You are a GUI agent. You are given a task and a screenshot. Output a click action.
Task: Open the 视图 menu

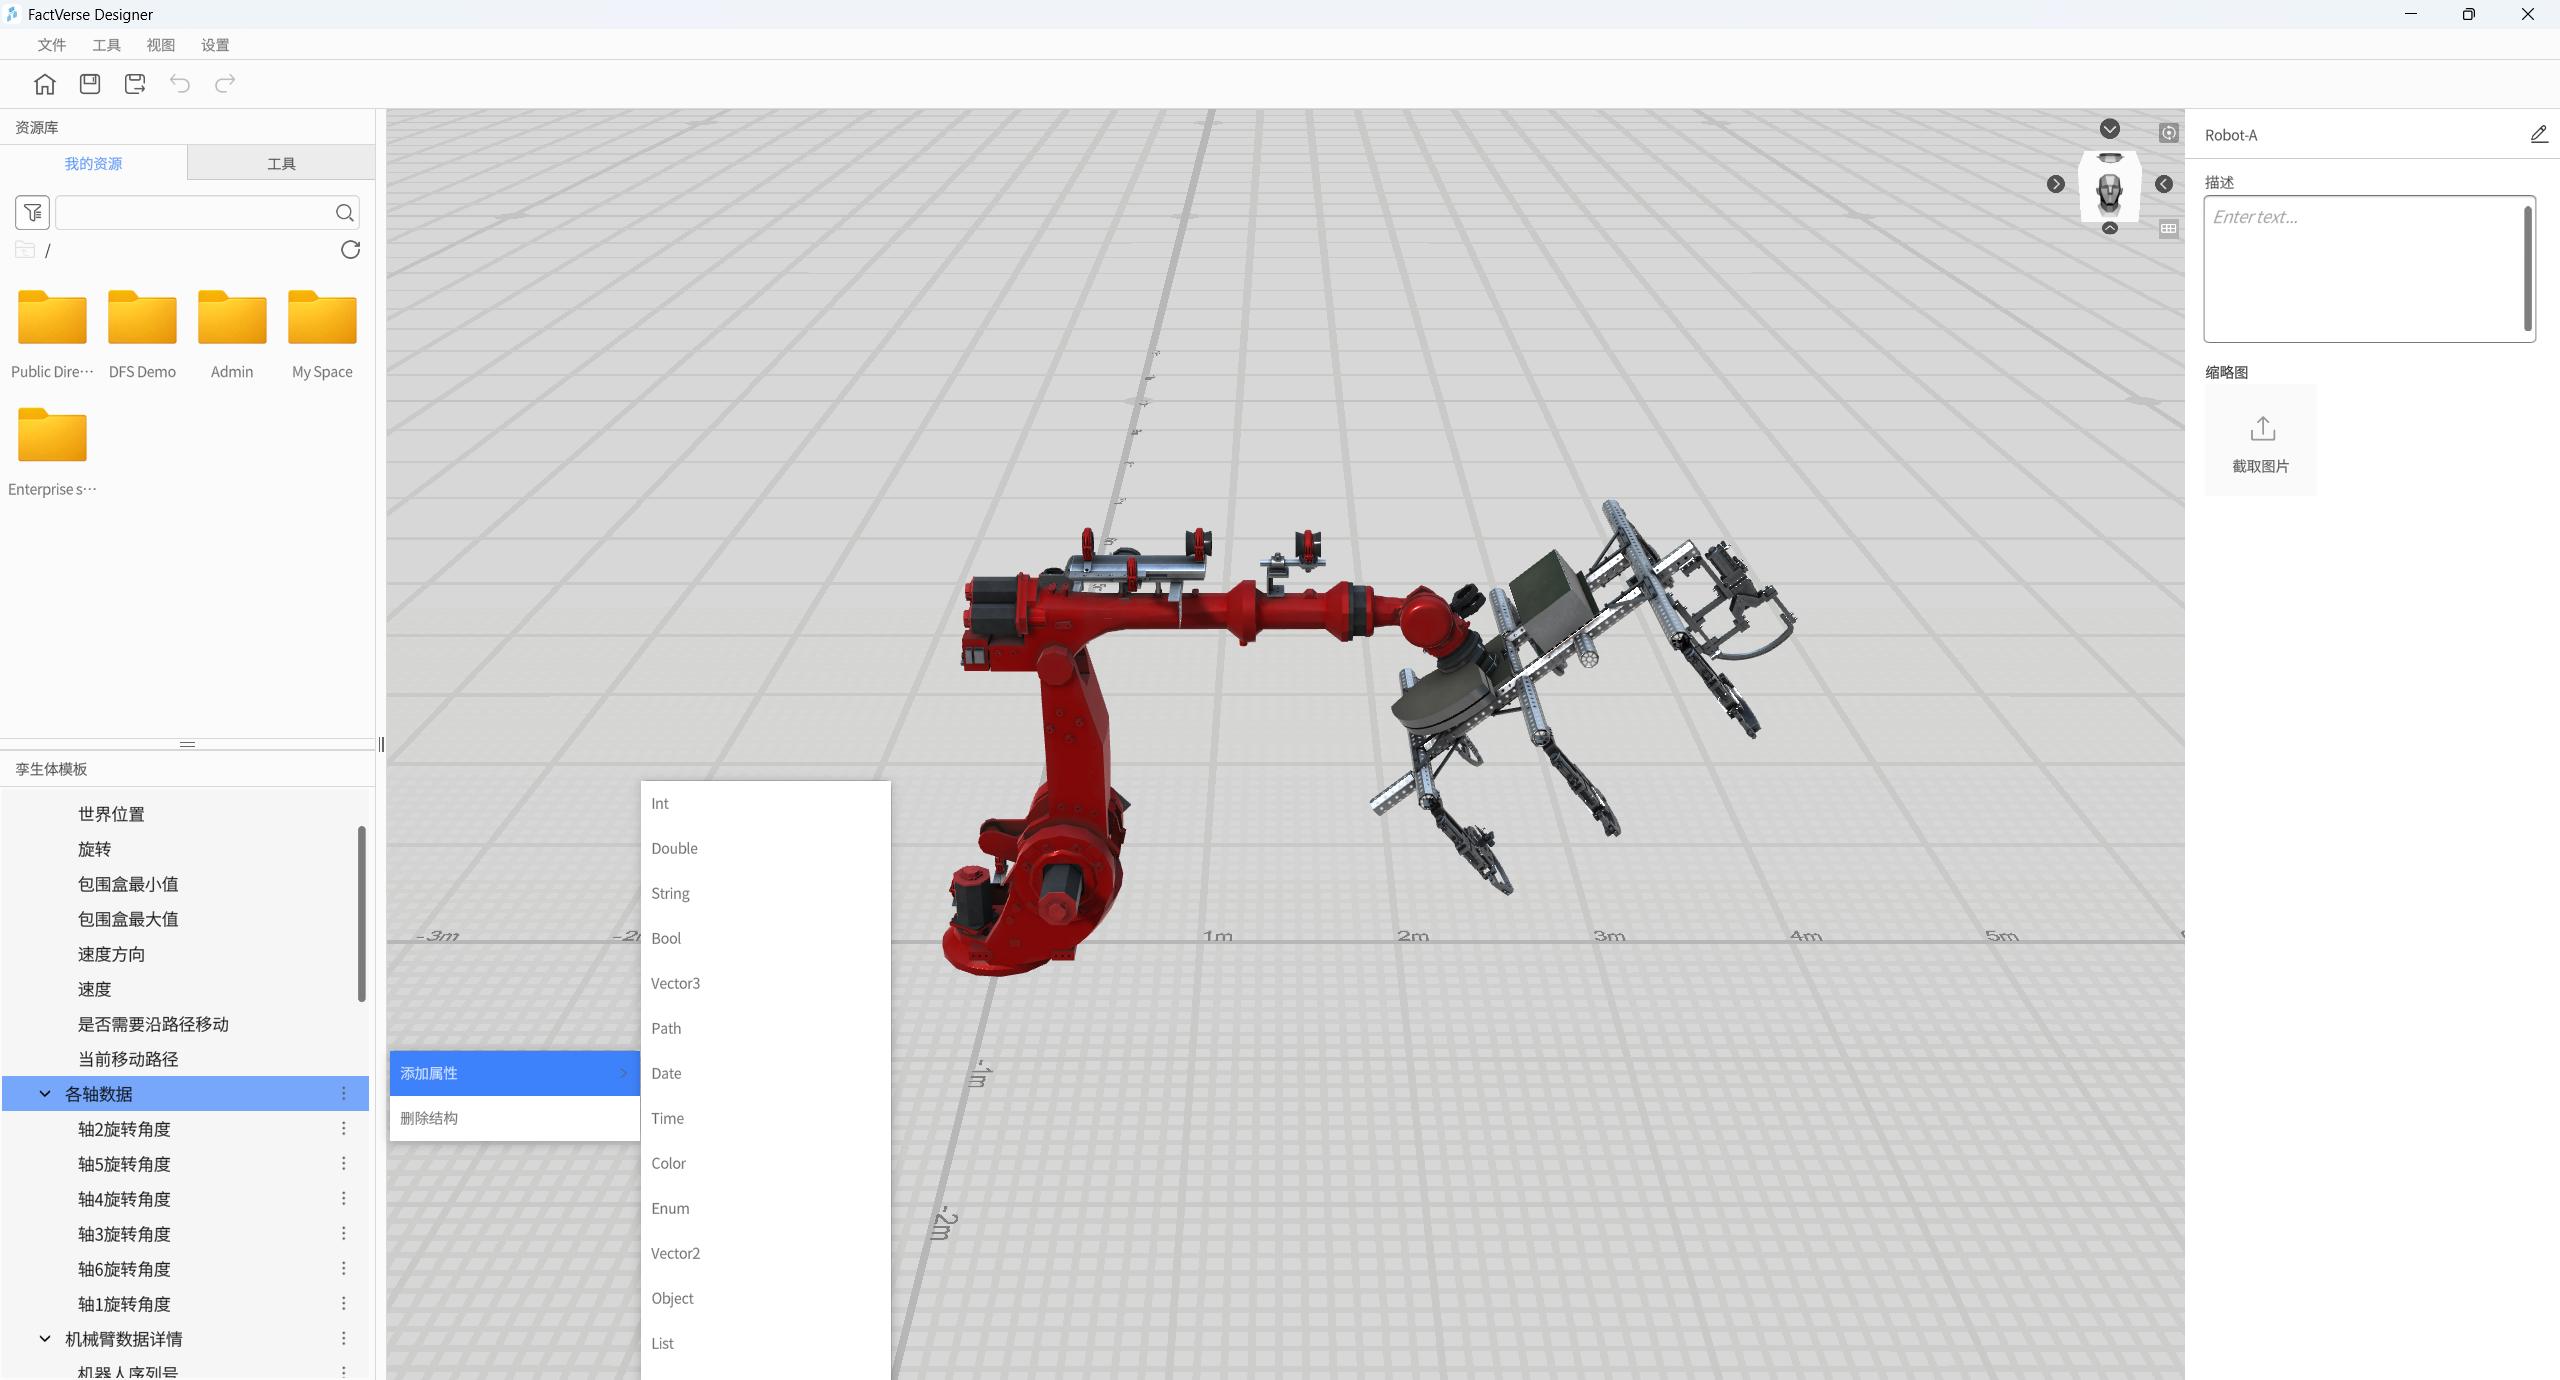160,45
